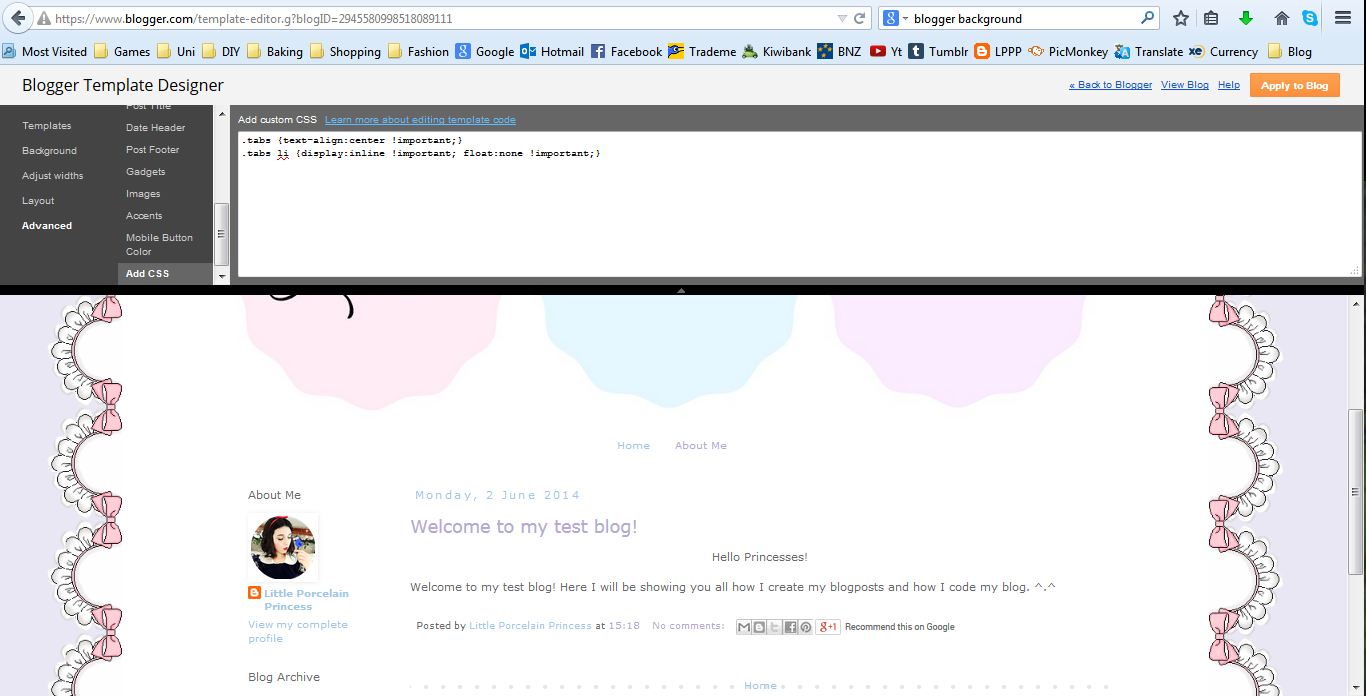Choose Accents in Advanced list

click(x=144, y=216)
